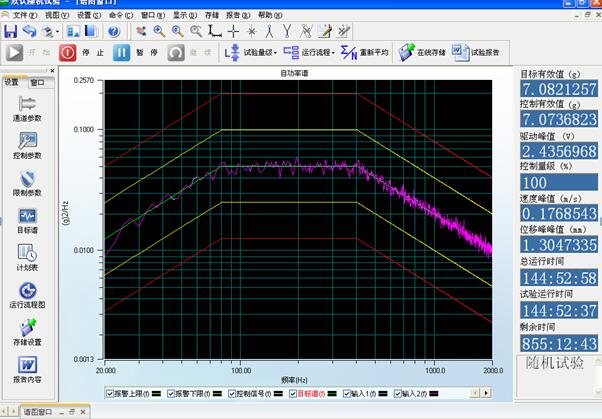Click the save floppy disk icon
Viewport: 602px width, 419px height.
coord(10,31)
